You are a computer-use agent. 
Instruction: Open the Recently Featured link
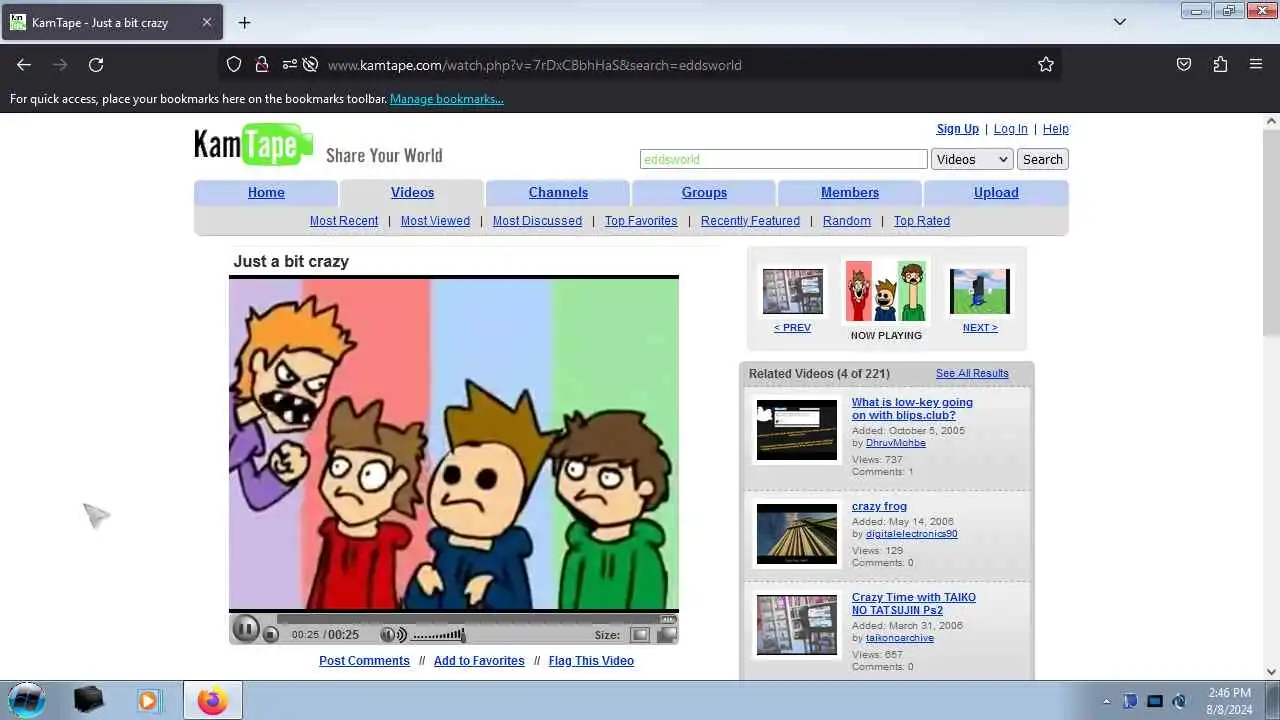point(750,221)
